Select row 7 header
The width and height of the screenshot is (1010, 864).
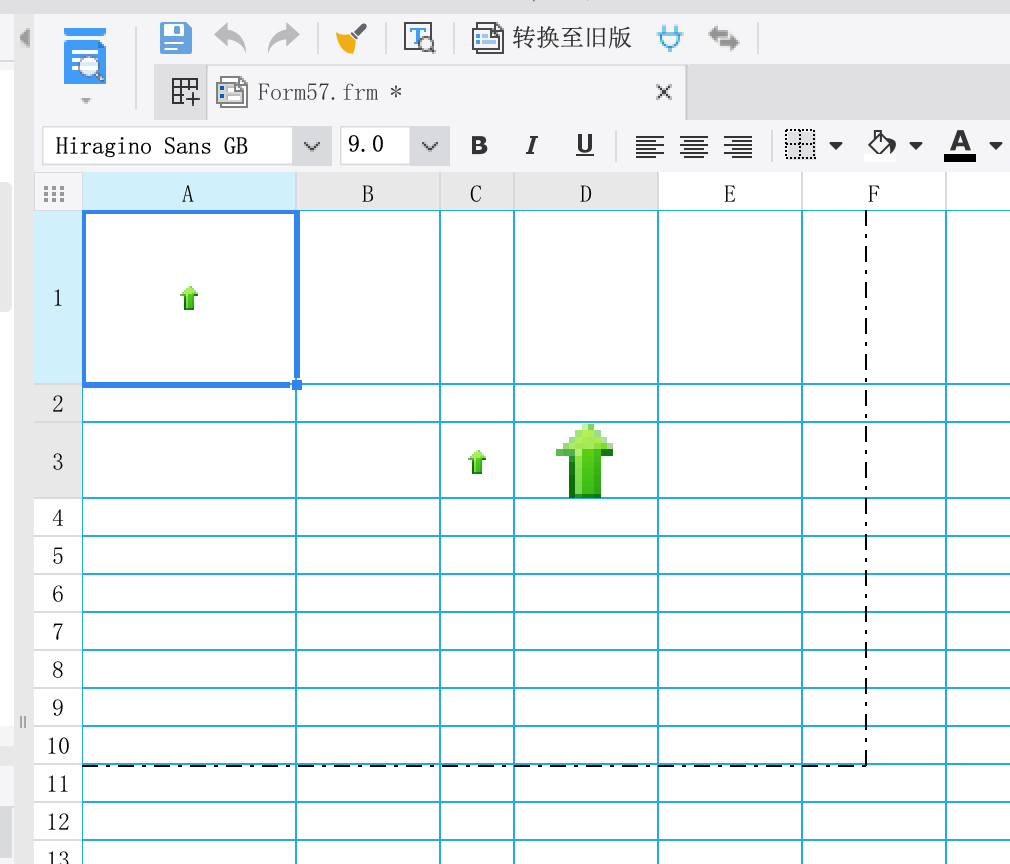[x=58, y=631]
